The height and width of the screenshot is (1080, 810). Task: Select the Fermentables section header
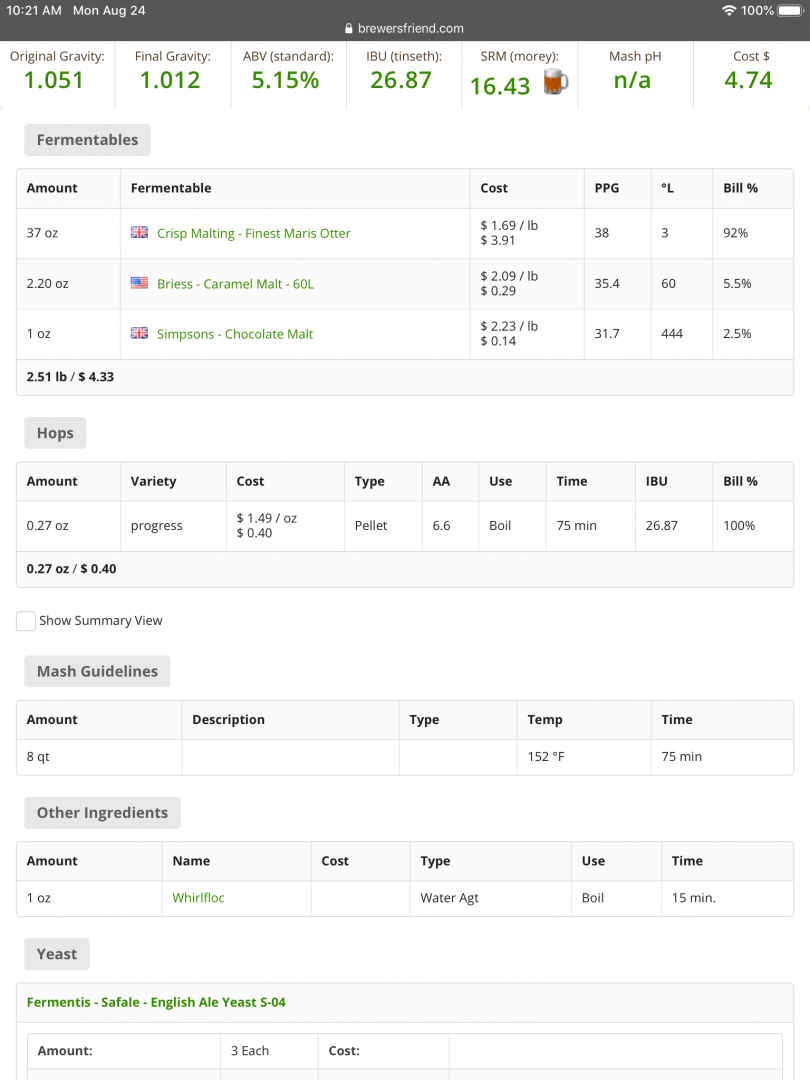pyautogui.click(x=87, y=140)
